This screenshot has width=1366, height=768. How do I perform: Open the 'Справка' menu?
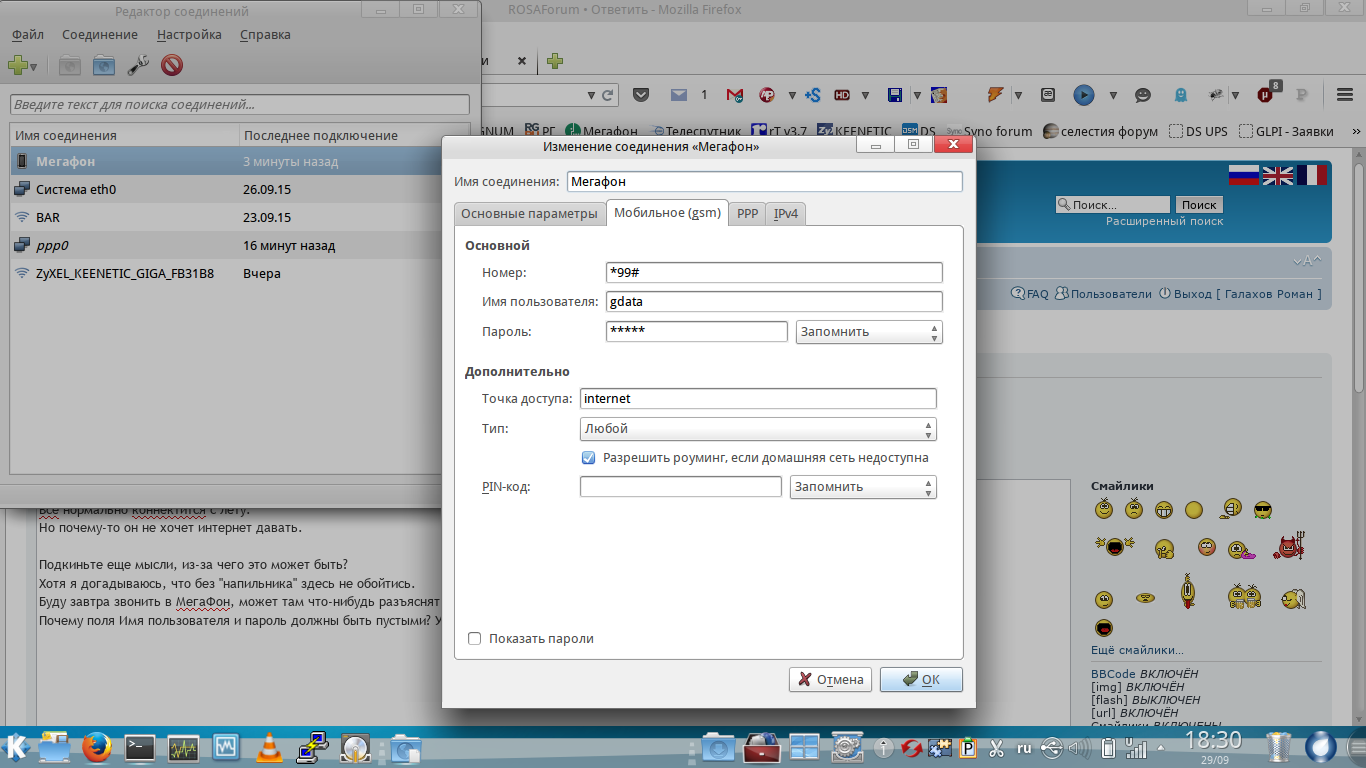265,34
